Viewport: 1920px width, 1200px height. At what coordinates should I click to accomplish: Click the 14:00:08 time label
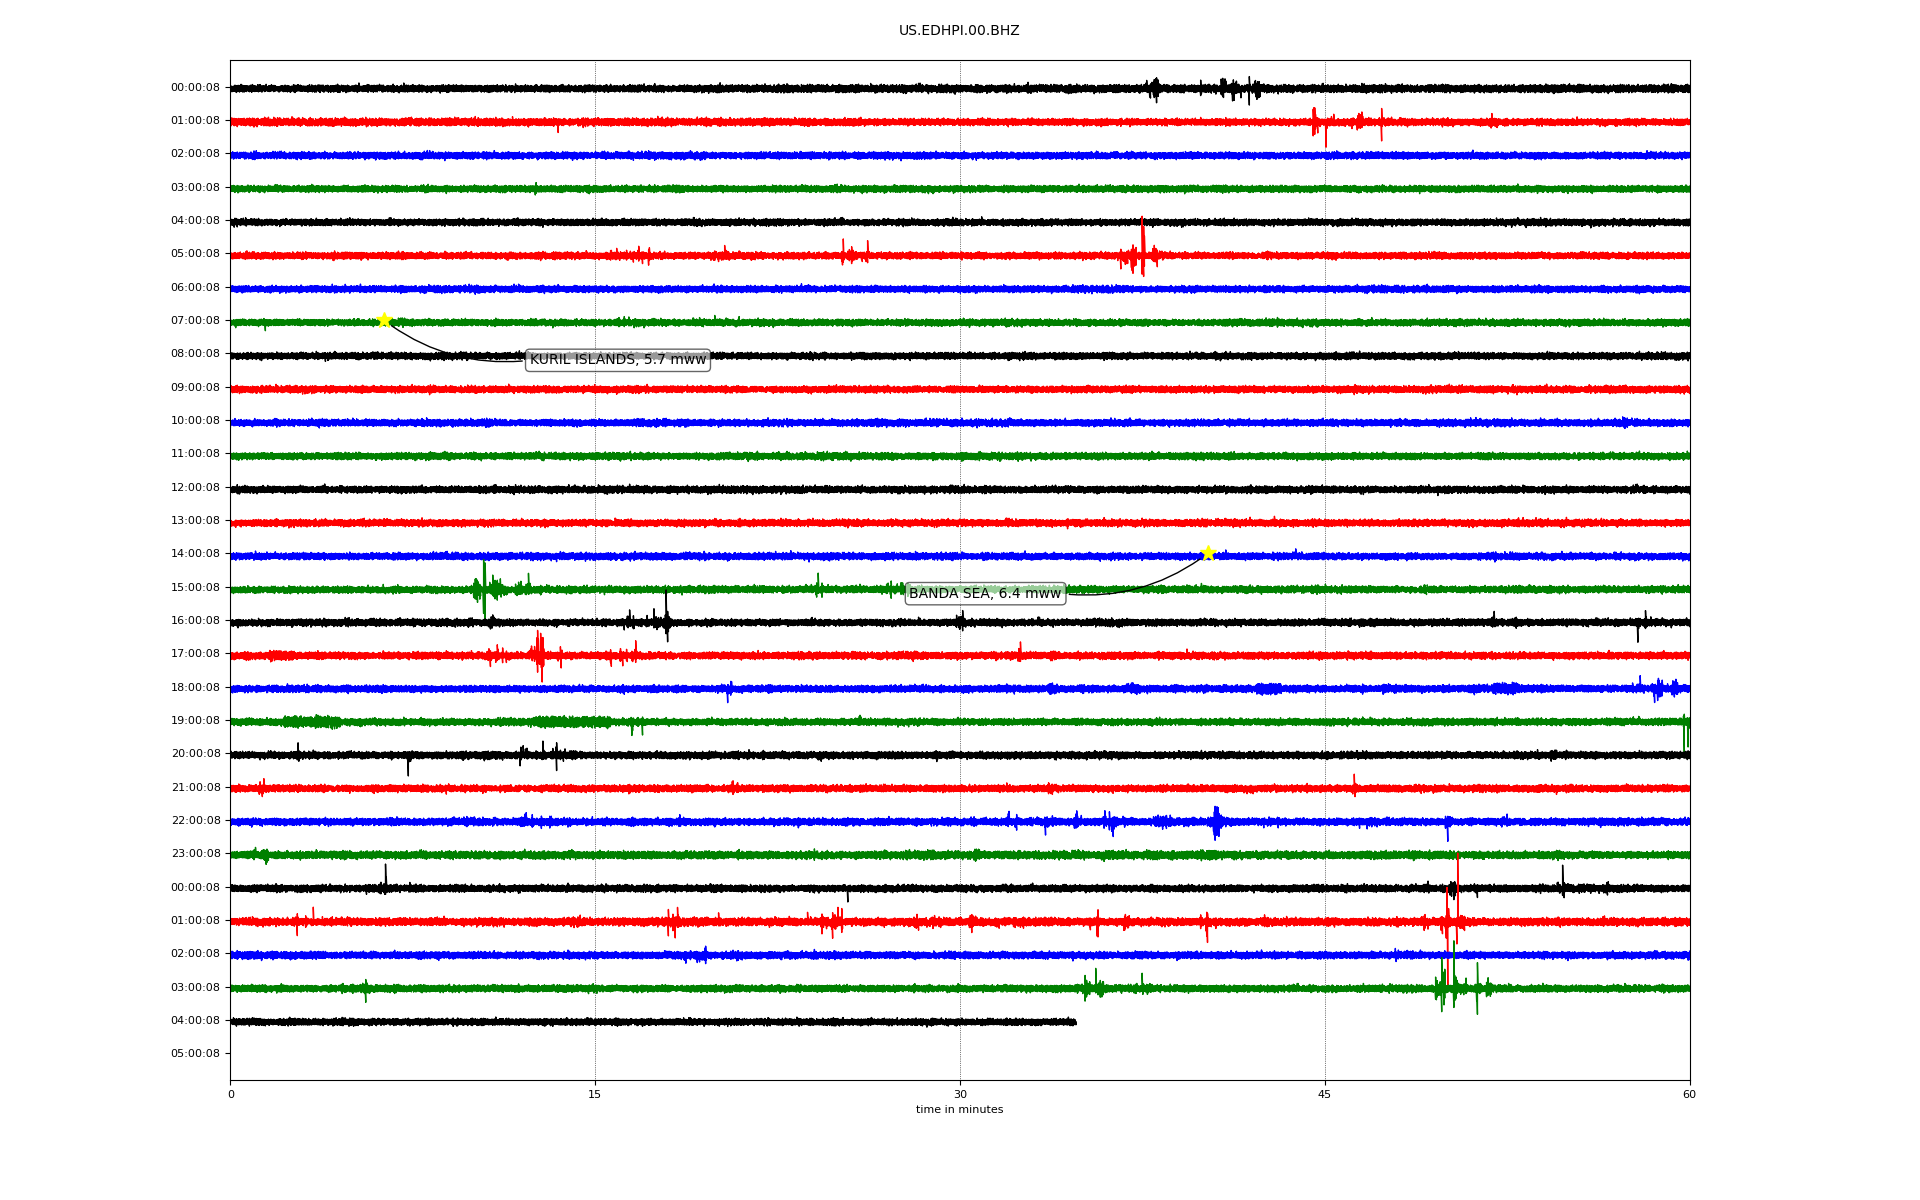point(195,554)
